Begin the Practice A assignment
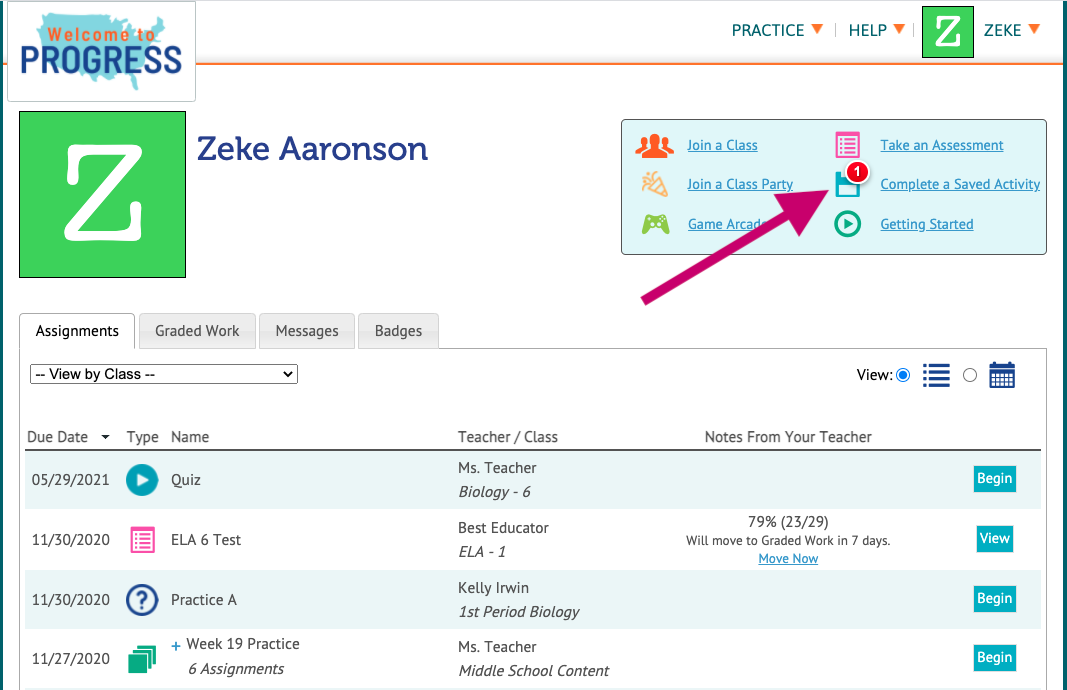The height and width of the screenshot is (690, 1067). click(995, 598)
